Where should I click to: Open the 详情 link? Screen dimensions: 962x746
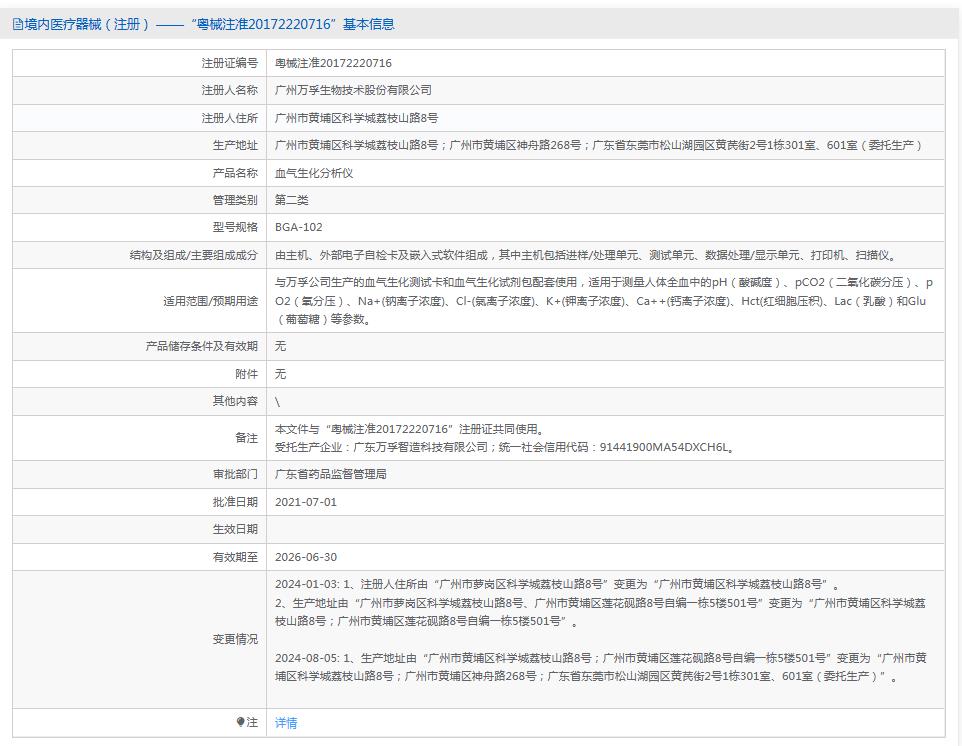(x=286, y=723)
